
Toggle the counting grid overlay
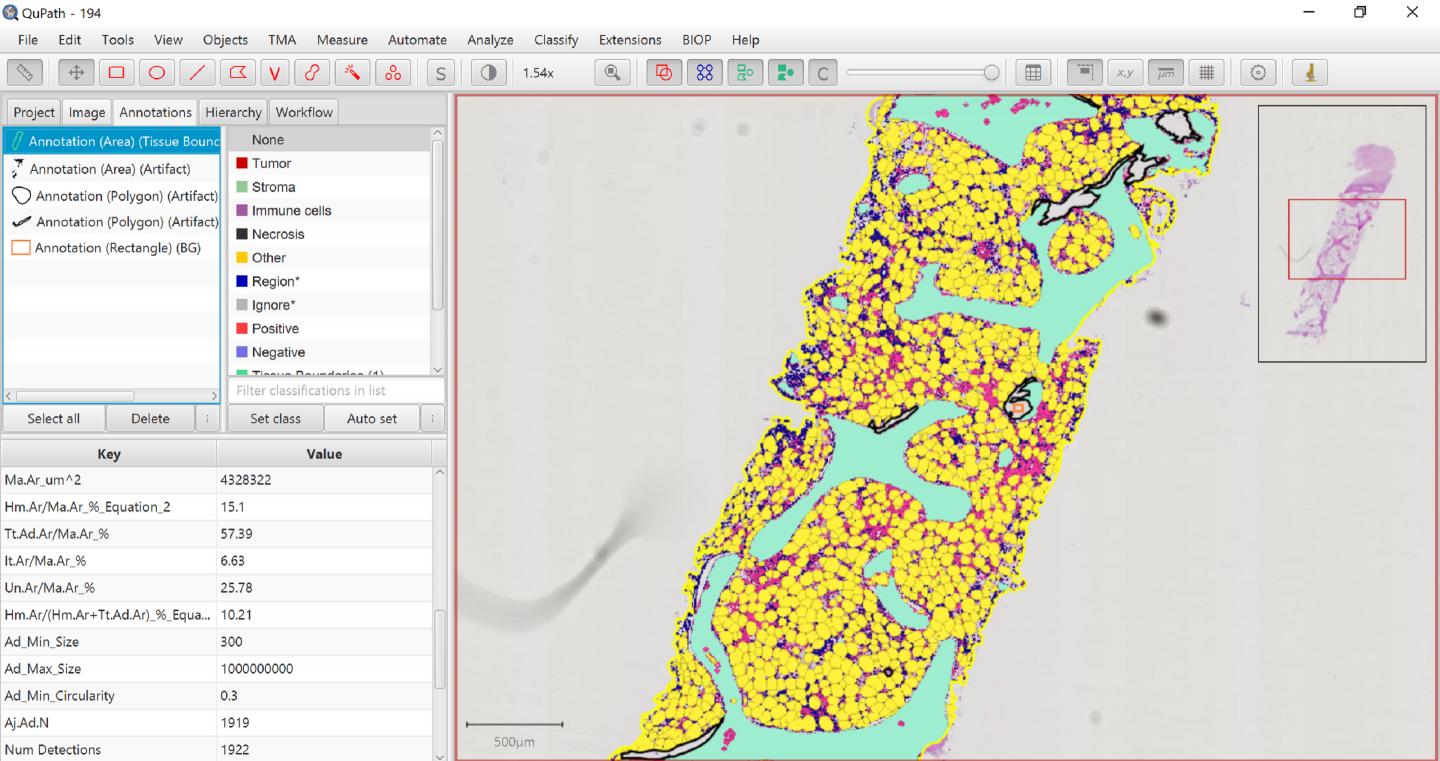[x=1208, y=72]
